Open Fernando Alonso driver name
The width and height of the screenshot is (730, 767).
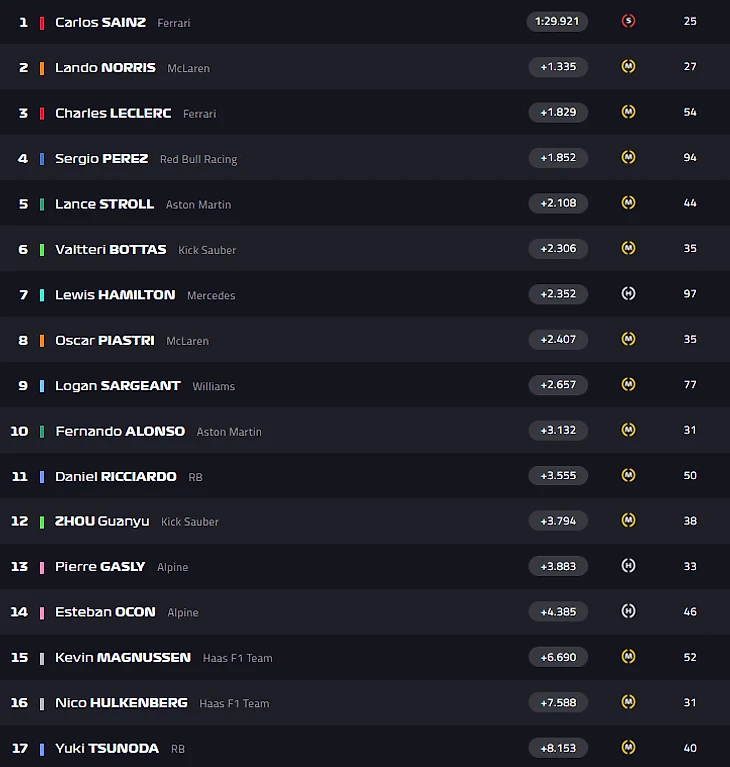(120, 431)
